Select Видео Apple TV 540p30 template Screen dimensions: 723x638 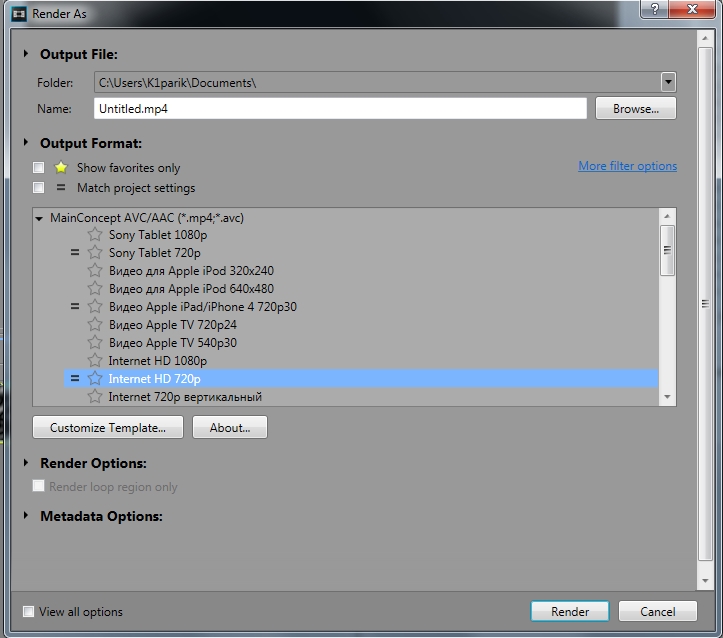pos(173,343)
